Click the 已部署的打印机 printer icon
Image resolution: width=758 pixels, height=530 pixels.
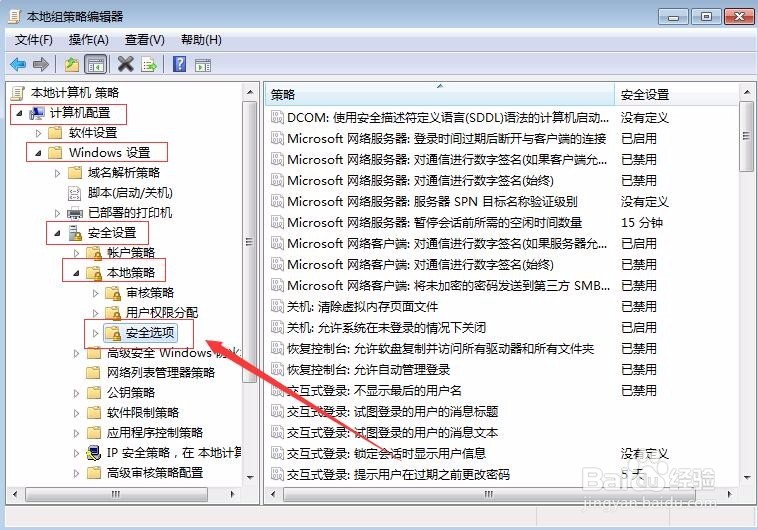point(75,213)
